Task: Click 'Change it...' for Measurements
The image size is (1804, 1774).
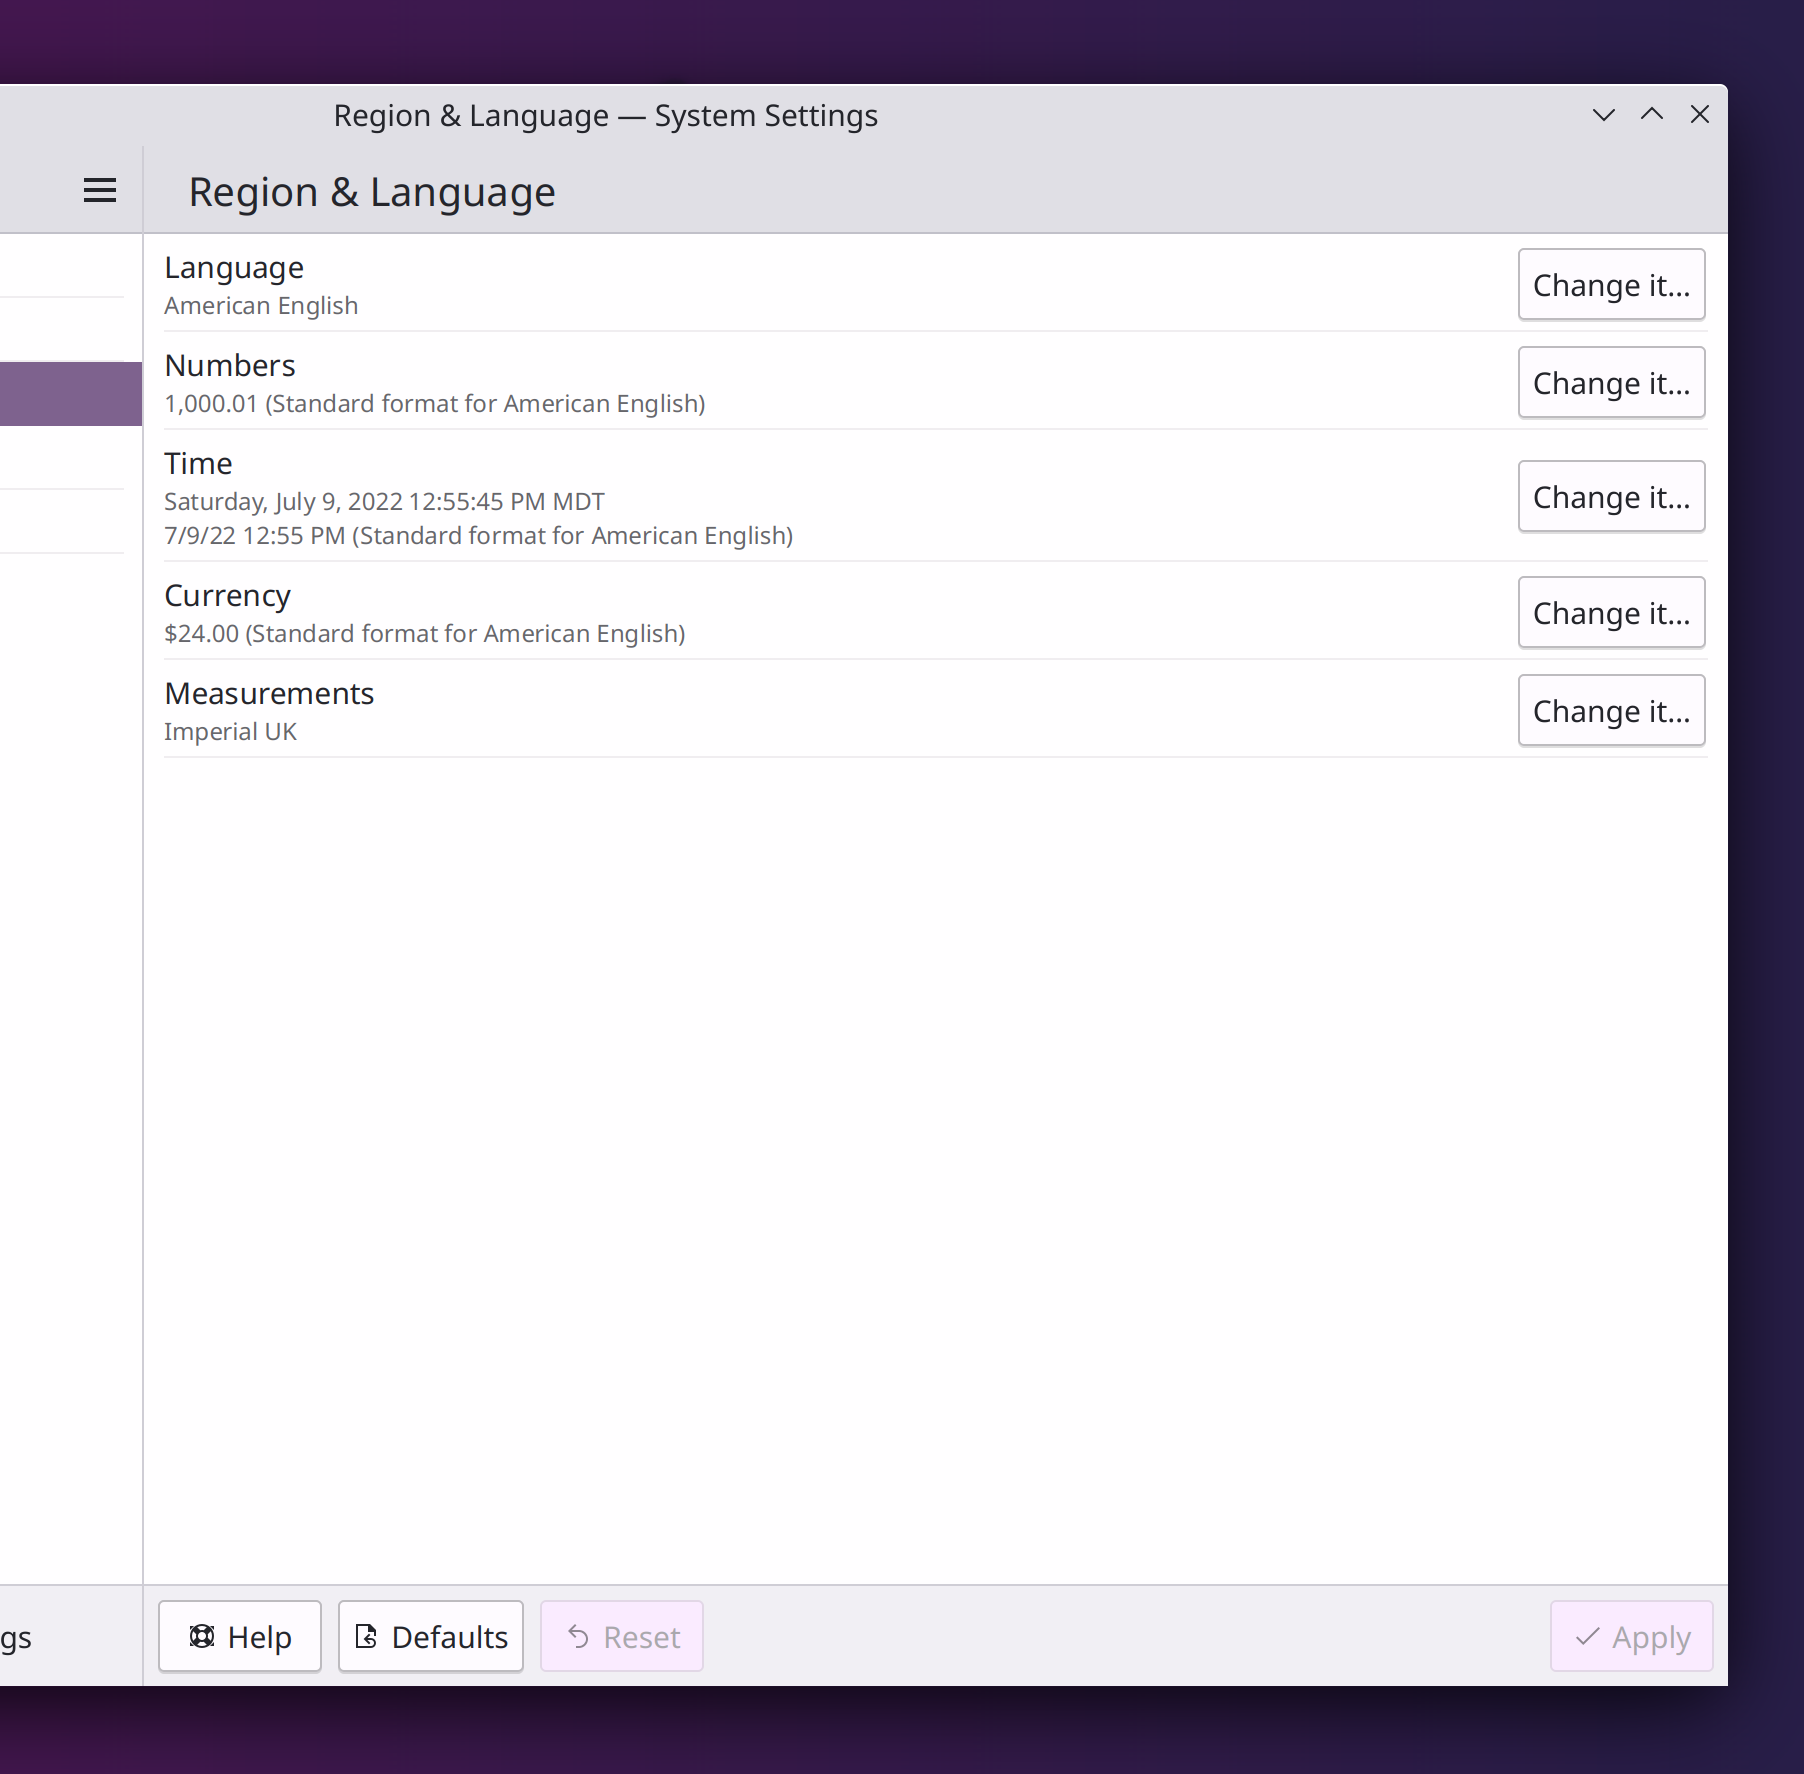Action: tap(1610, 711)
